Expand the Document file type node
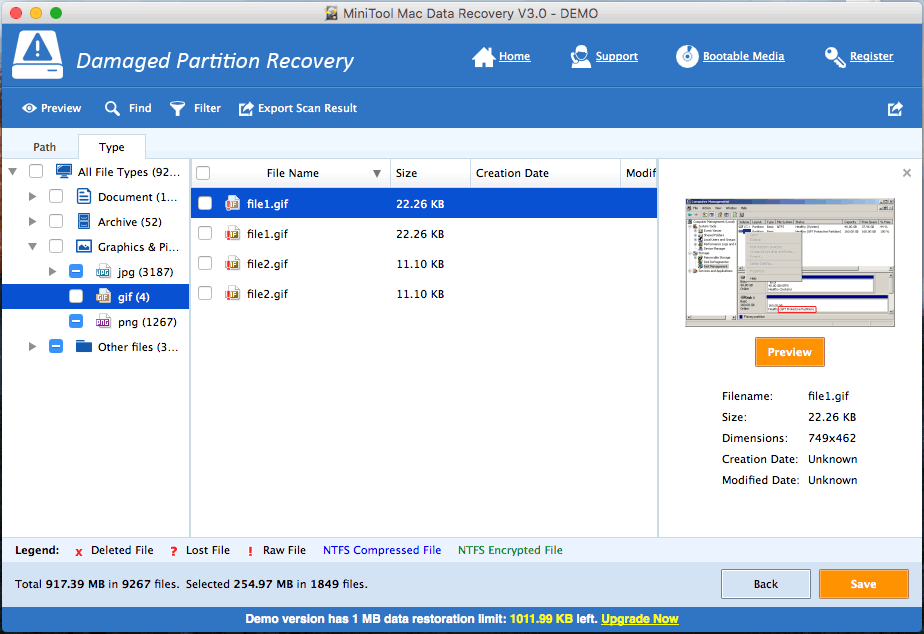This screenshot has width=924, height=634. (33, 197)
